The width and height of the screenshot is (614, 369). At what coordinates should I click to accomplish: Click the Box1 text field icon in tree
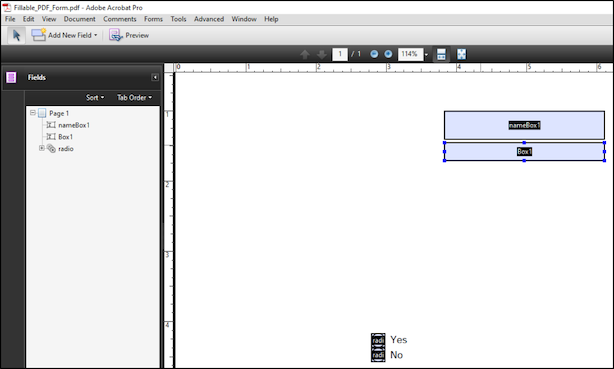pyautogui.click(x=51, y=137)
